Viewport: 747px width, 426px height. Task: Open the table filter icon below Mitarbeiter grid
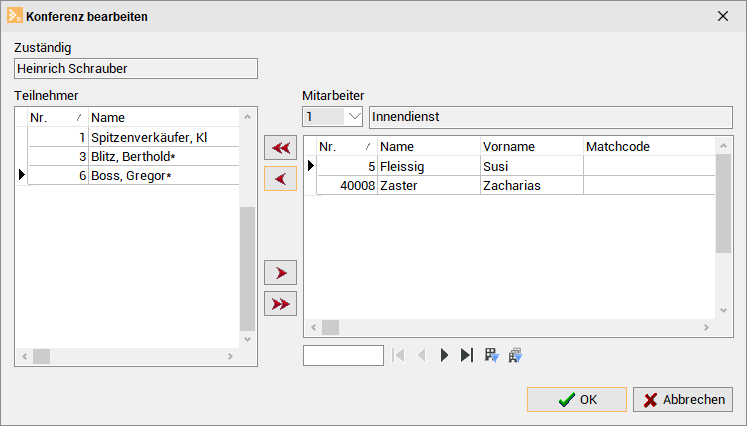[491, 355]
